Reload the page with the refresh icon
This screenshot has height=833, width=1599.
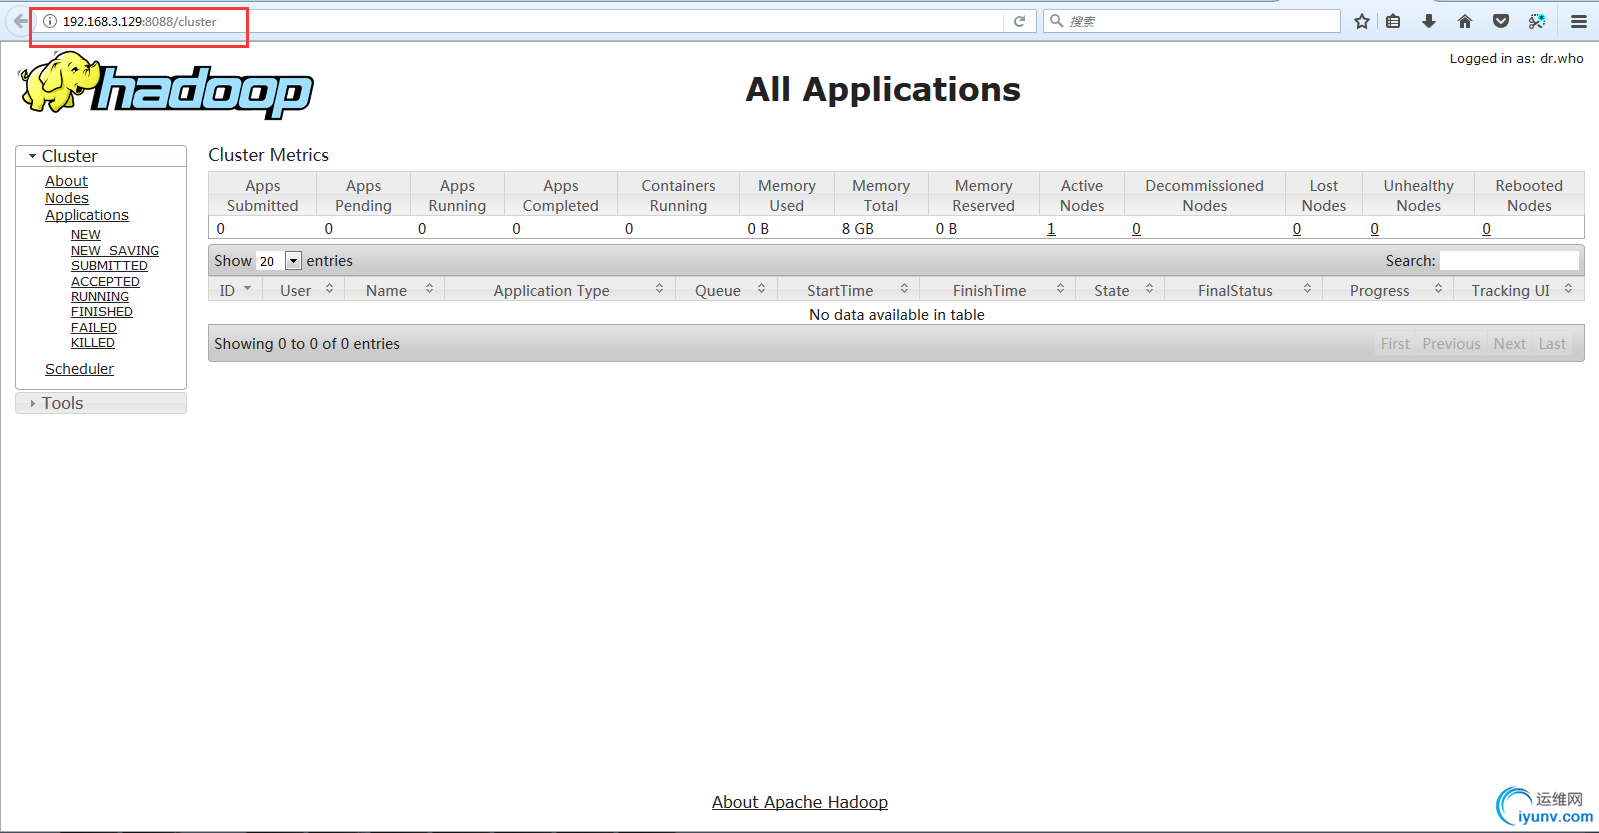click(1019, 21)
